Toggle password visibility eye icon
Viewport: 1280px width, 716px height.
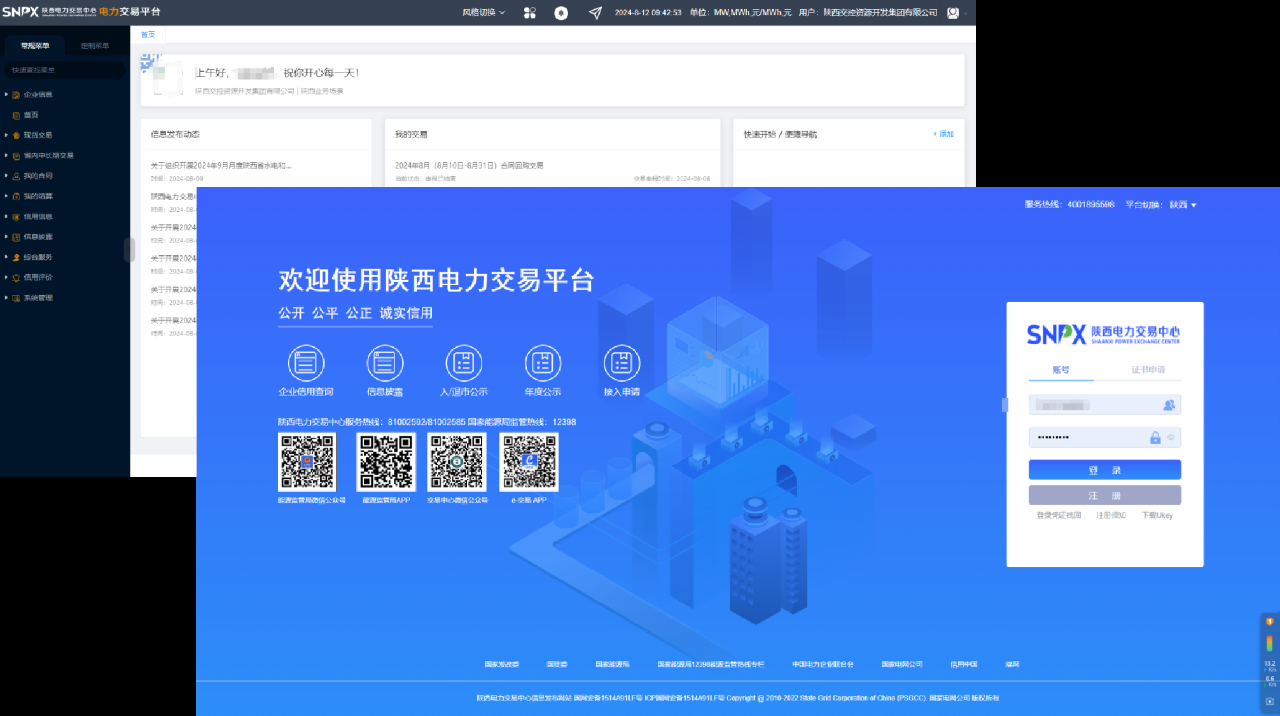pos(1171,437)
